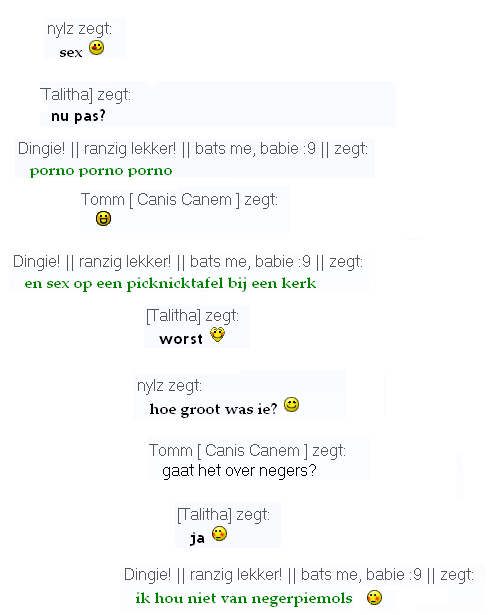Click the first 'Tomm [ Canis Canem ] zegt:' header

[x=180, y=200]
